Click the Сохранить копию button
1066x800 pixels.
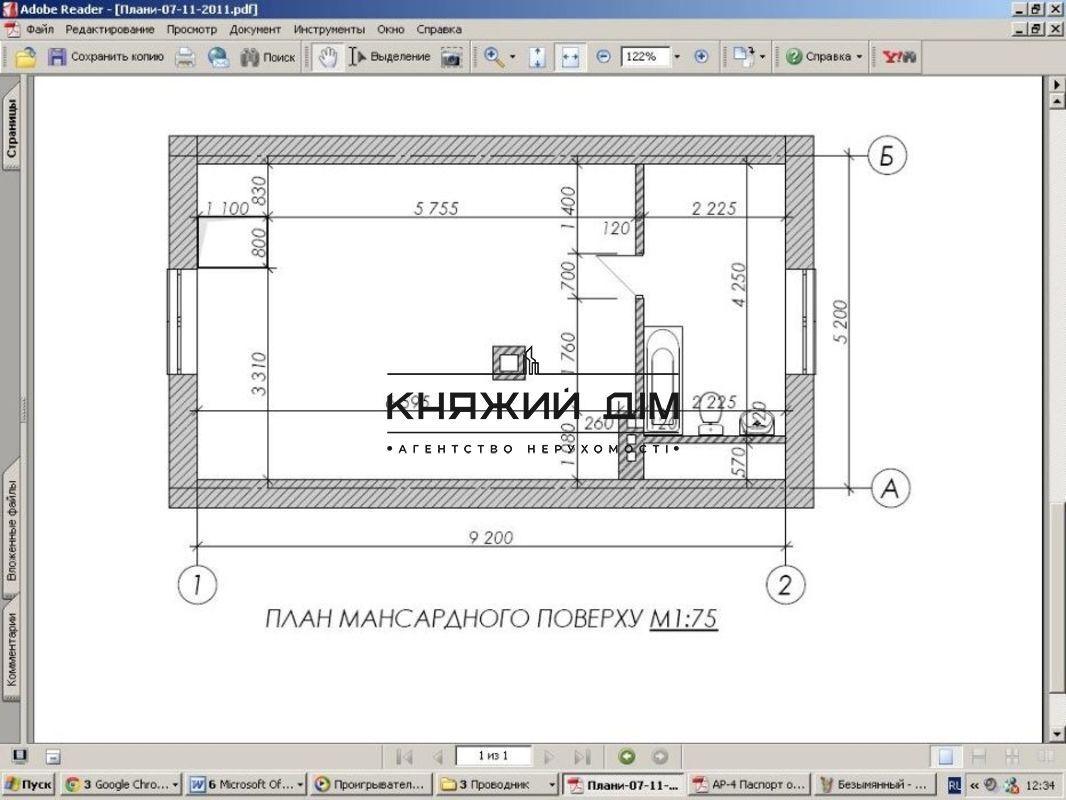pyautogui.click(x=106, y=57)
